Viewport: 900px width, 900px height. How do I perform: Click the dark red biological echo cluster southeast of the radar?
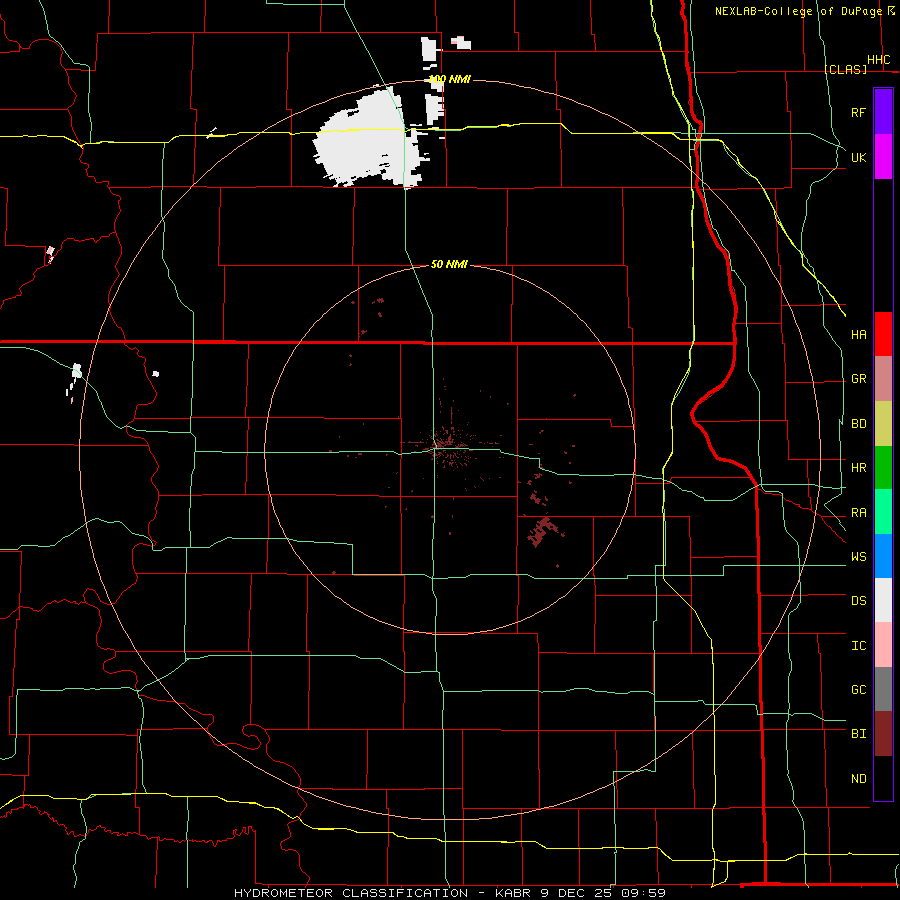(x=541, y=531)
